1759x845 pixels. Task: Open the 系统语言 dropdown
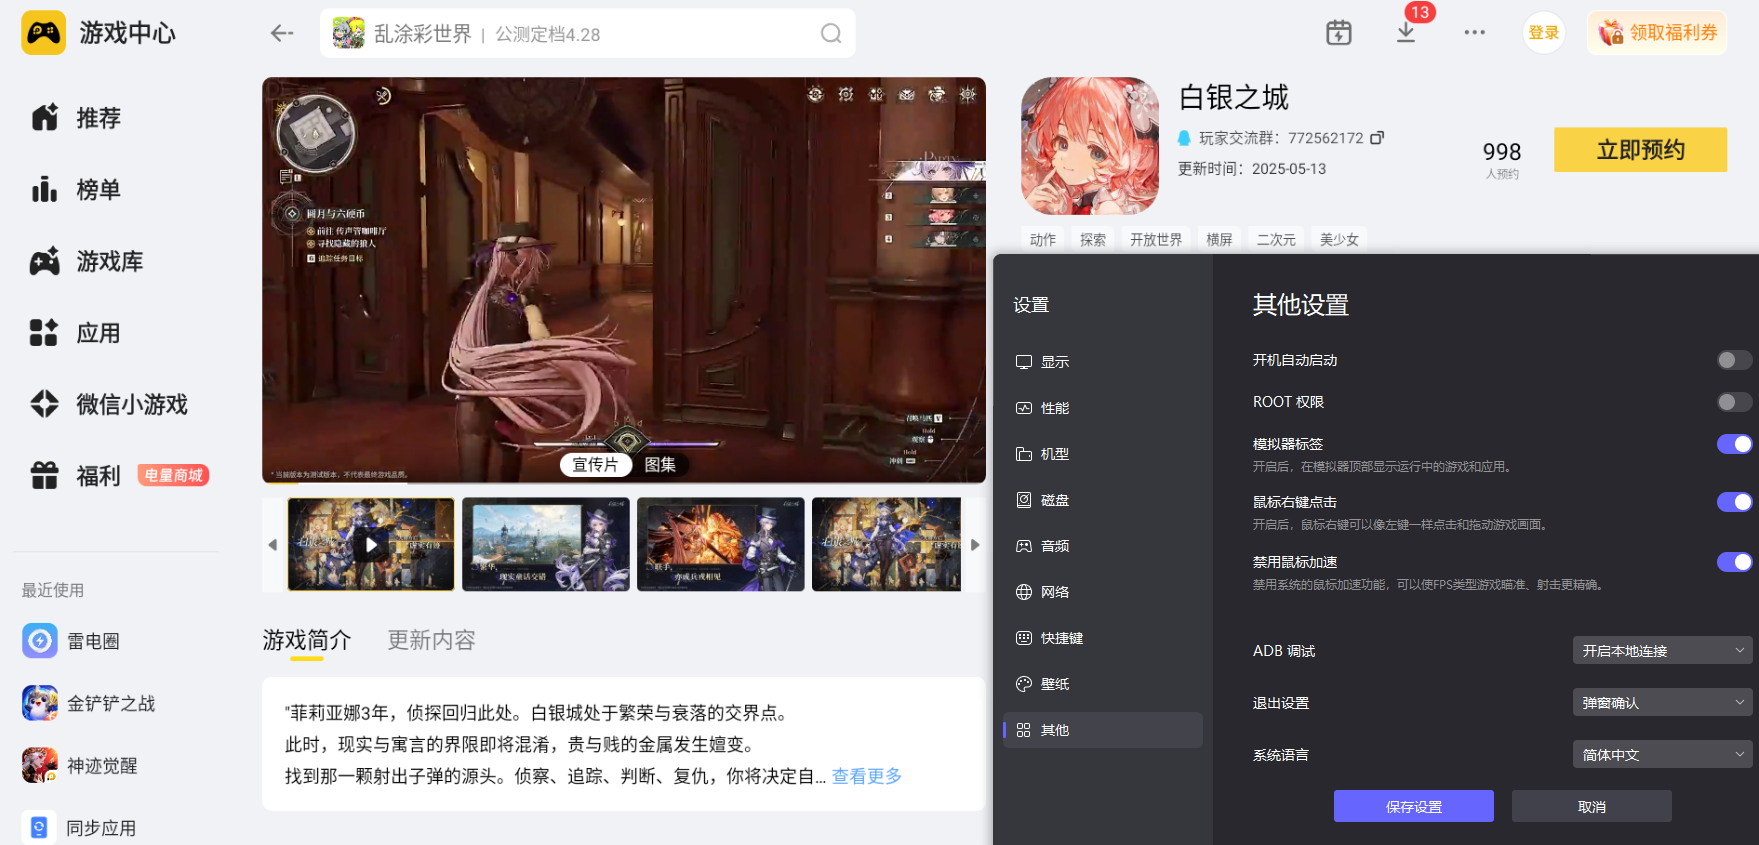click(x=1662, y=755)
